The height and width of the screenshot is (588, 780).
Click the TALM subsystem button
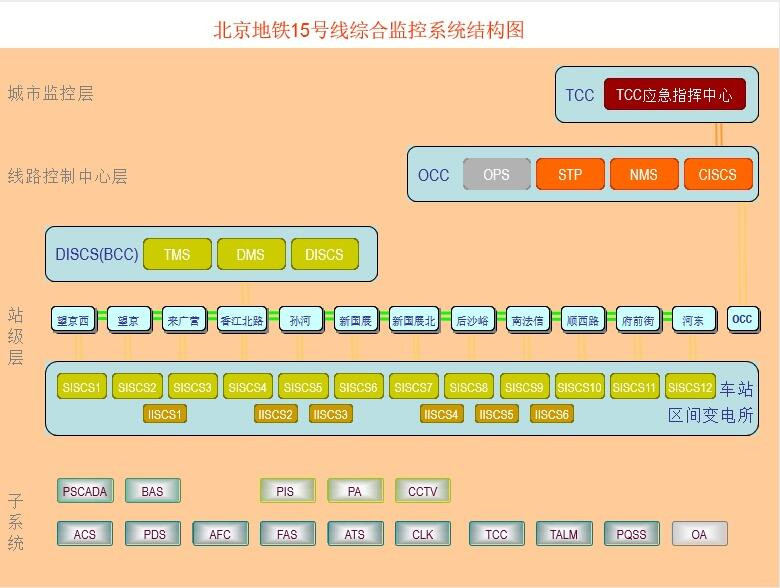point(564,534)
